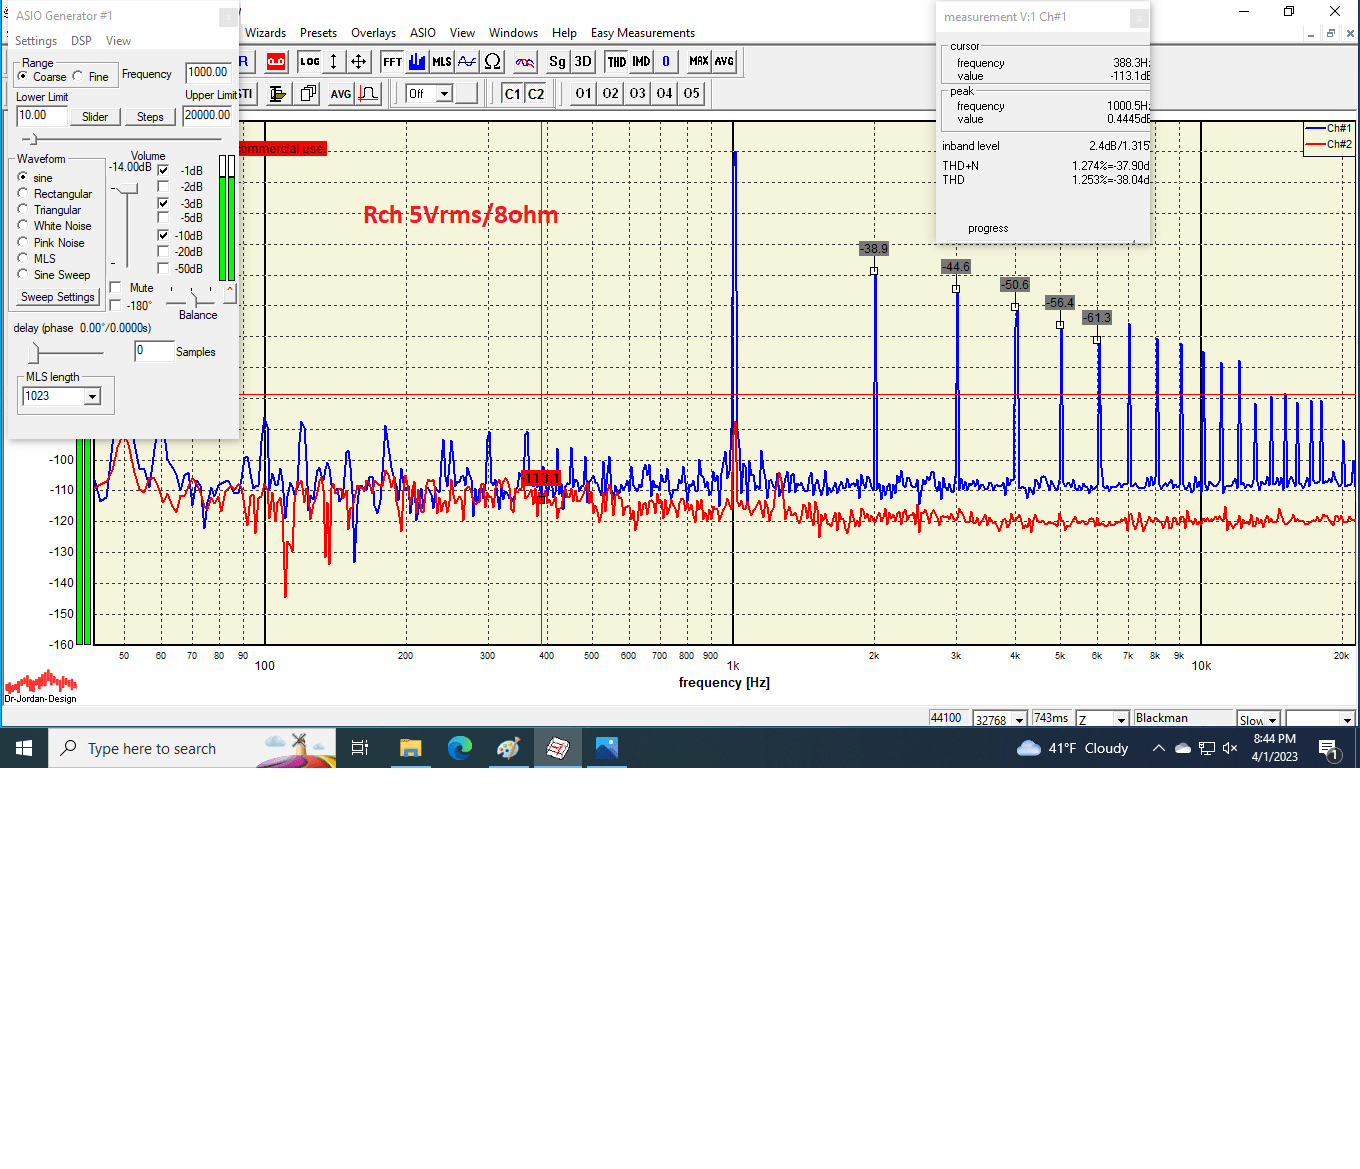Activate the MLS measurement toolbar button
The width and height of the screenshot is (1360, 1169).
click(442, 62)
